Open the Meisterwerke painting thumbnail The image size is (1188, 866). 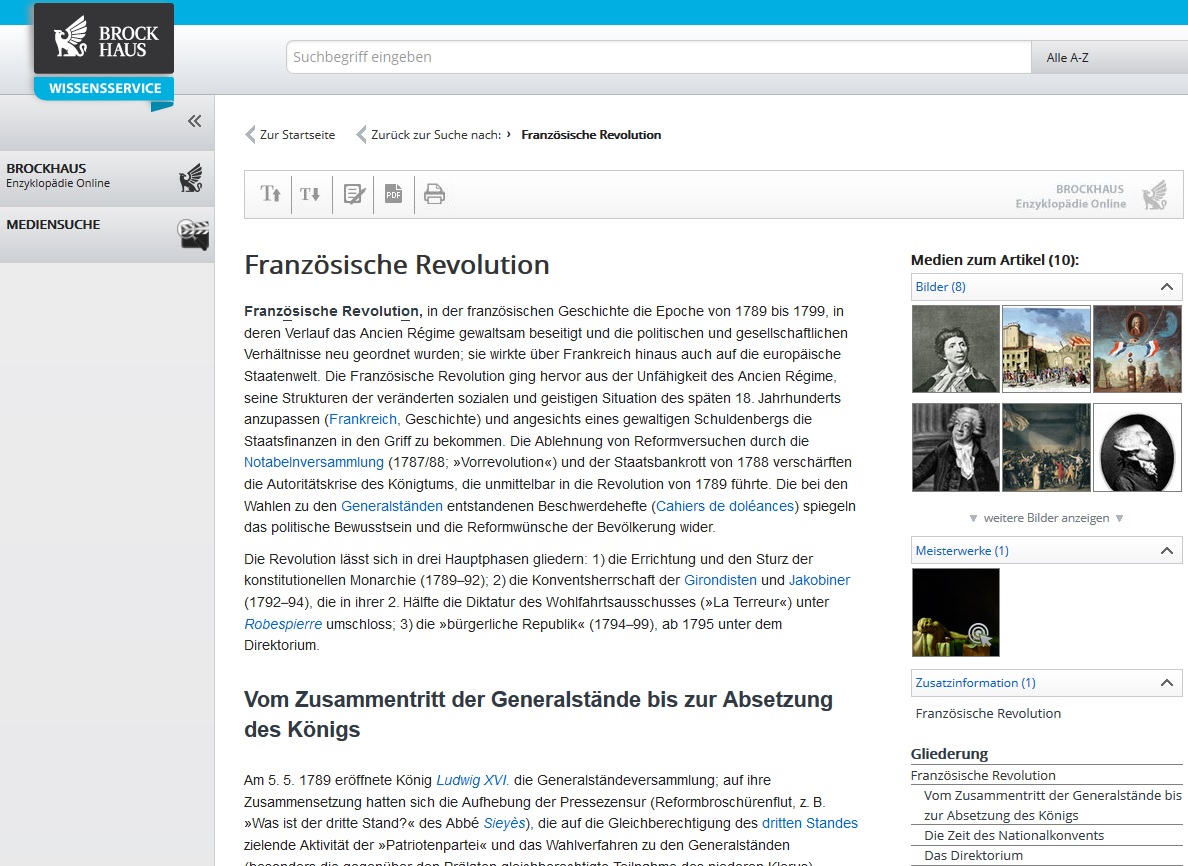click(955, 612)
